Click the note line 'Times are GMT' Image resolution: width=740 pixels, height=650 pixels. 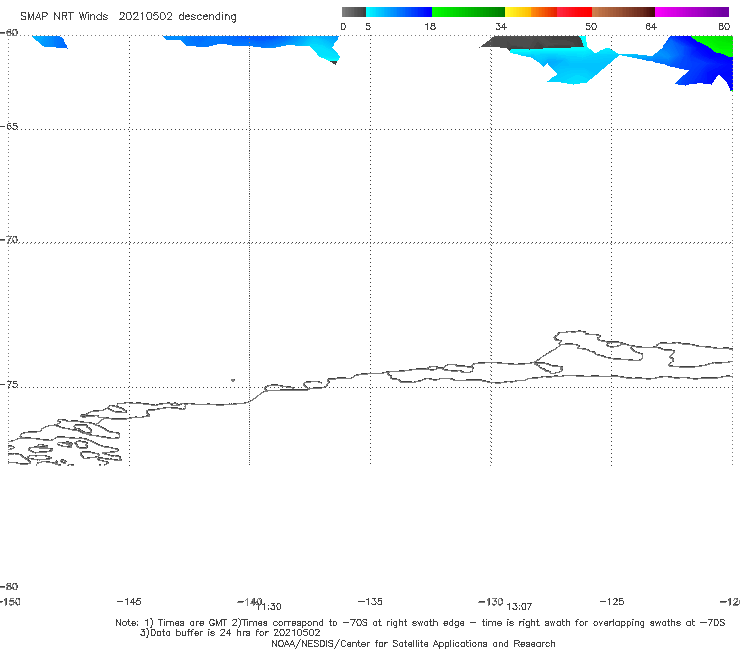pyautogui.click(x=193, y=623)
